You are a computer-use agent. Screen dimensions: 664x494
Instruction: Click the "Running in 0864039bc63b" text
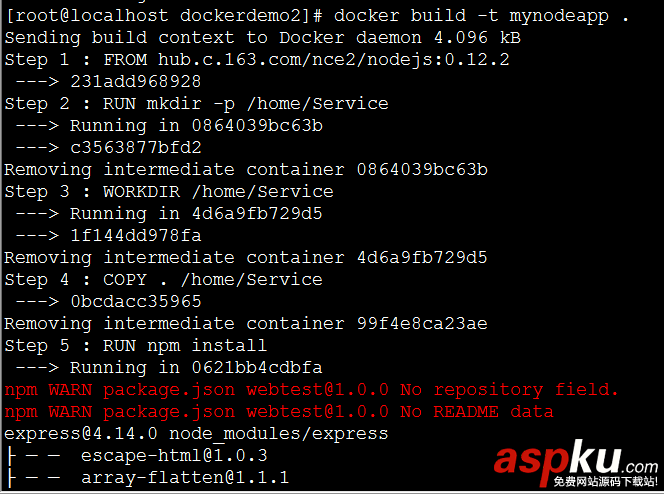tap(196, 126)
